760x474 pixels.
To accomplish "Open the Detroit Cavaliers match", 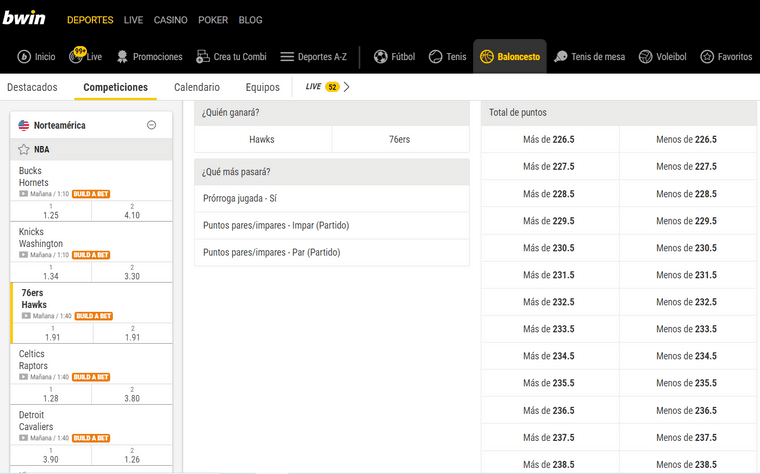I will (91, 426).
